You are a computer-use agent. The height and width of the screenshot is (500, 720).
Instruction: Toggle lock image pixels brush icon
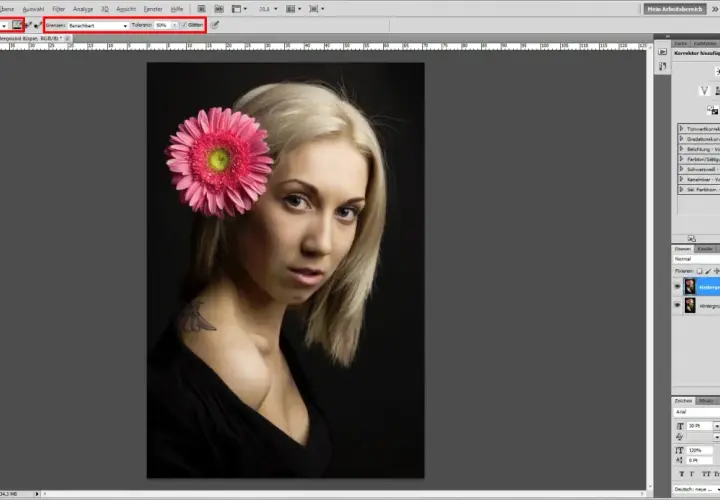point(708,271)
